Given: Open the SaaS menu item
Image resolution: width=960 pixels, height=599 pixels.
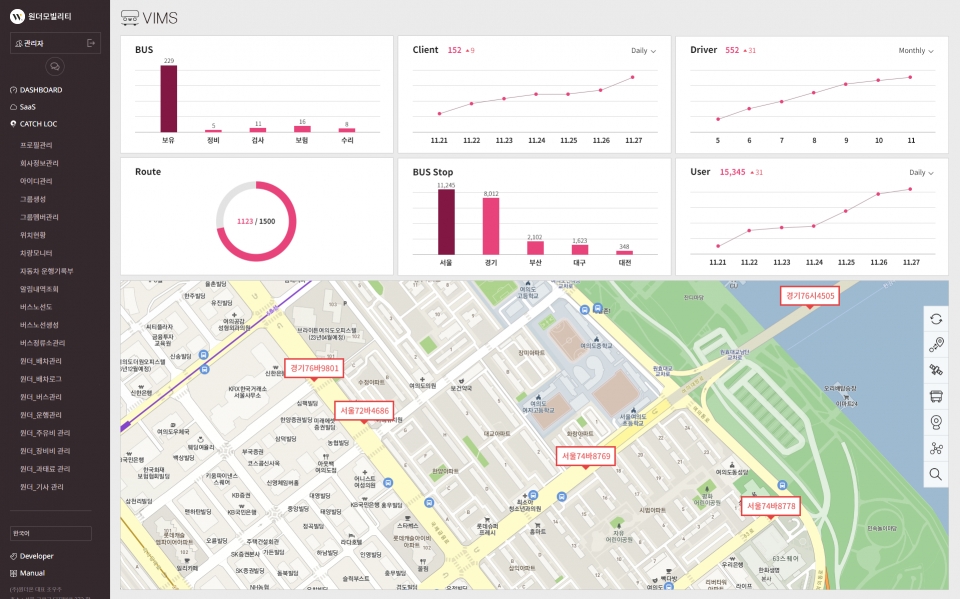Looking at the screenshot, I should (27, 106).
